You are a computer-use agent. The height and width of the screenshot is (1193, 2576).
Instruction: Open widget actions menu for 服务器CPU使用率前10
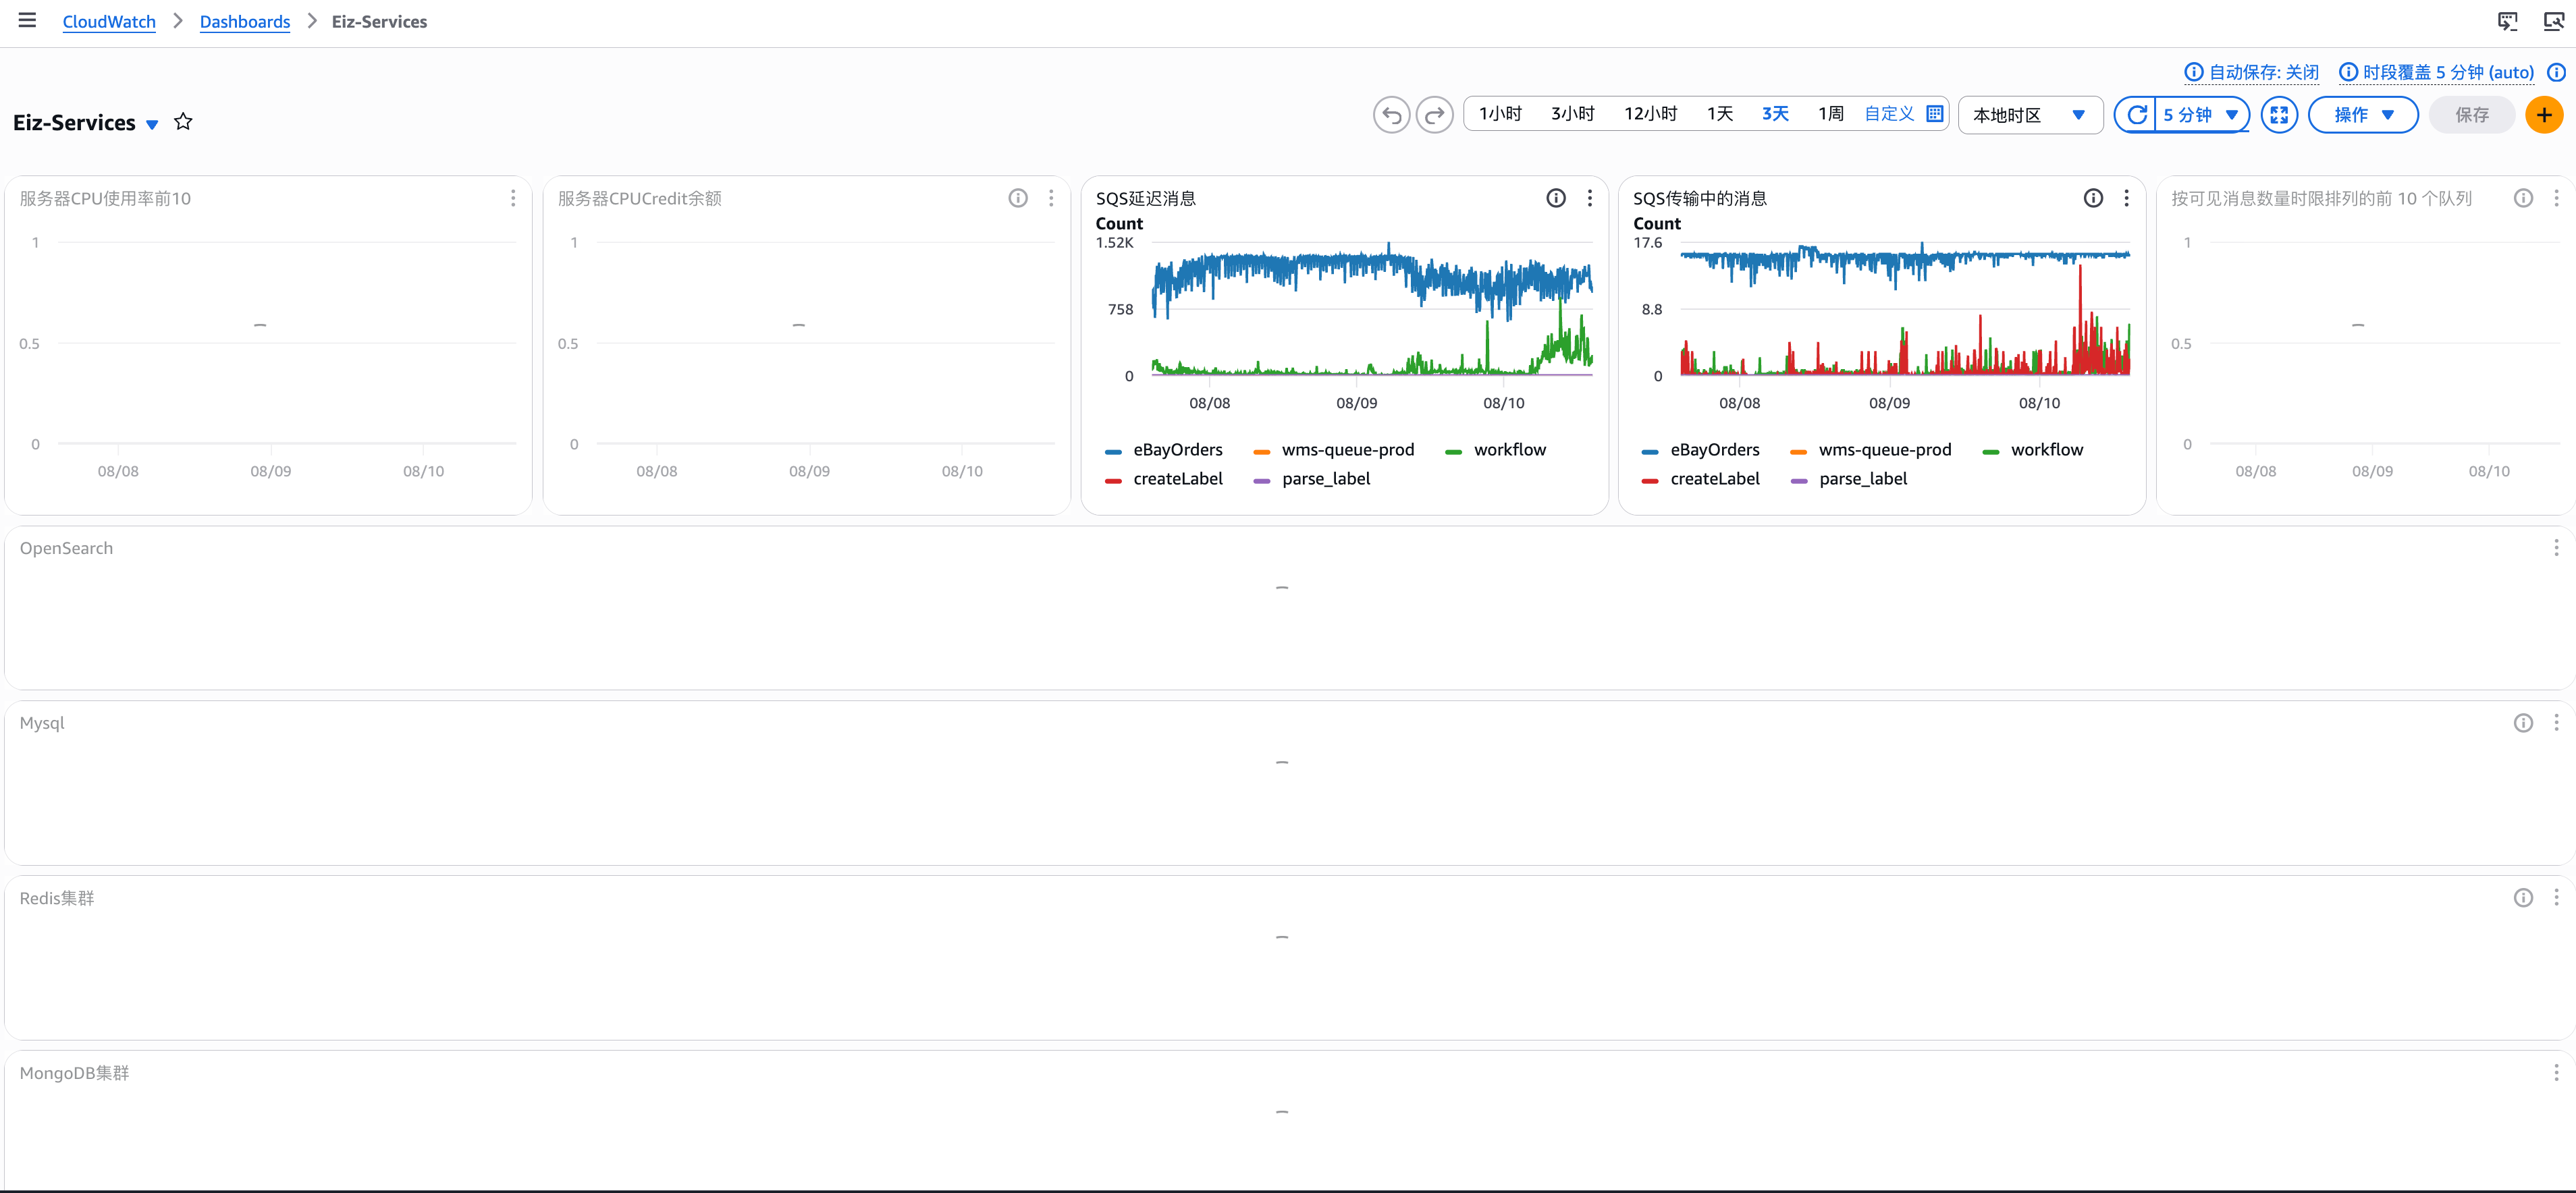513,198
